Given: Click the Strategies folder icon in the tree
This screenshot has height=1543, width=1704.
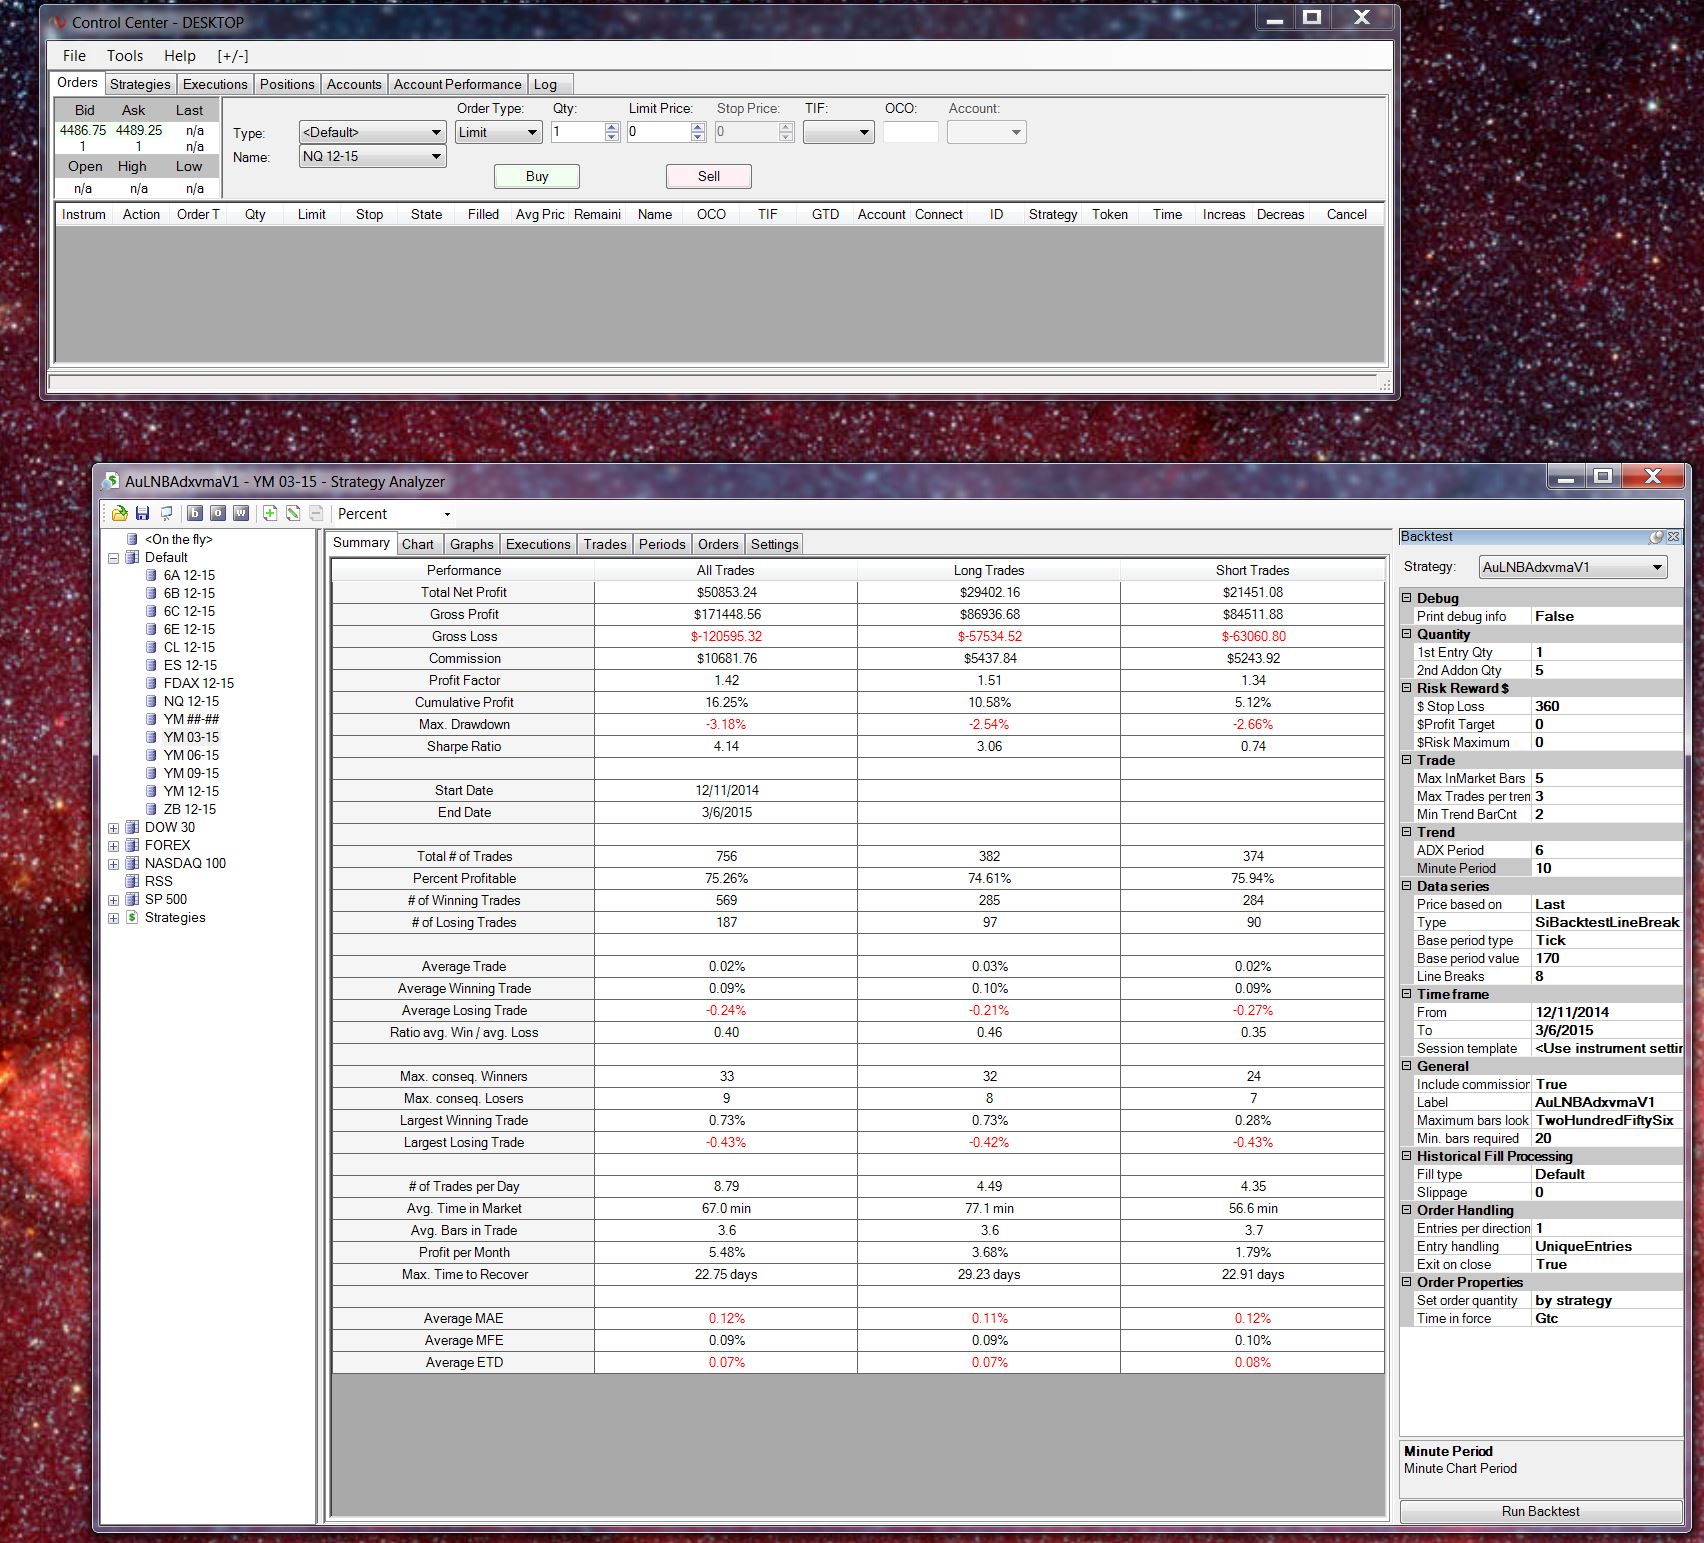Looking at the screenshot, I should coord(131,917).
